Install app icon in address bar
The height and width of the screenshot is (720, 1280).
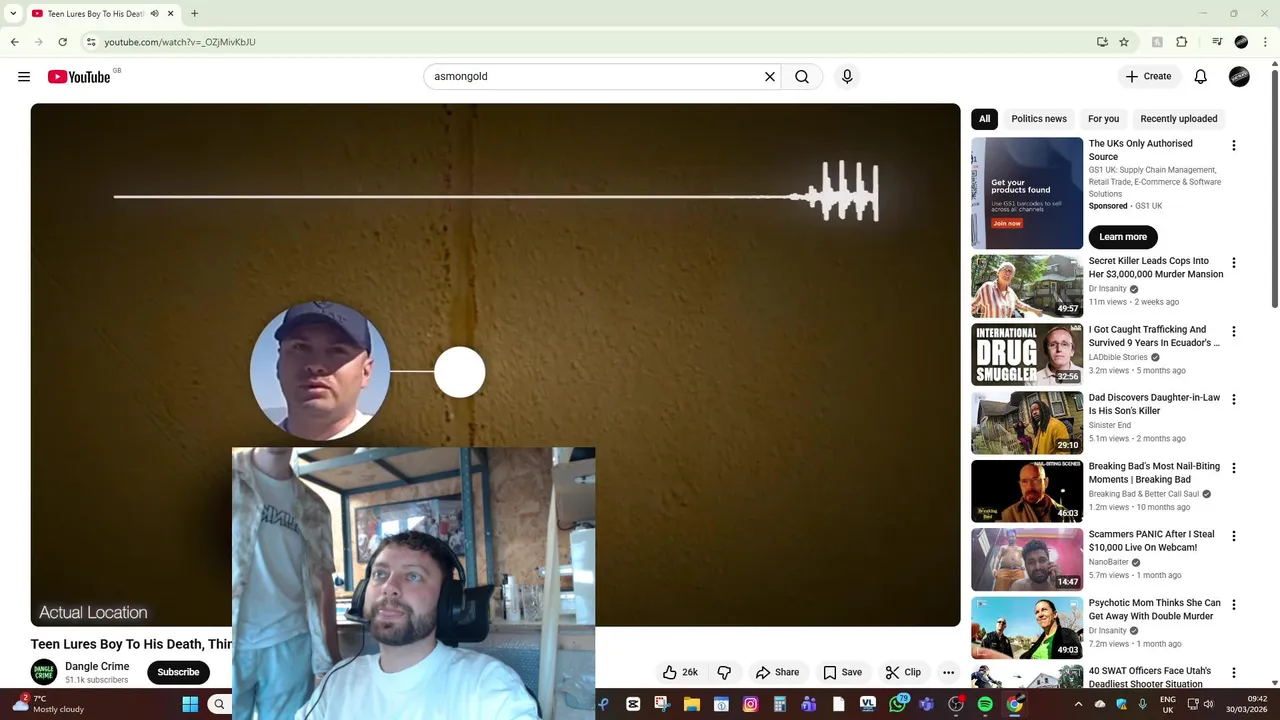[1102, 42]
